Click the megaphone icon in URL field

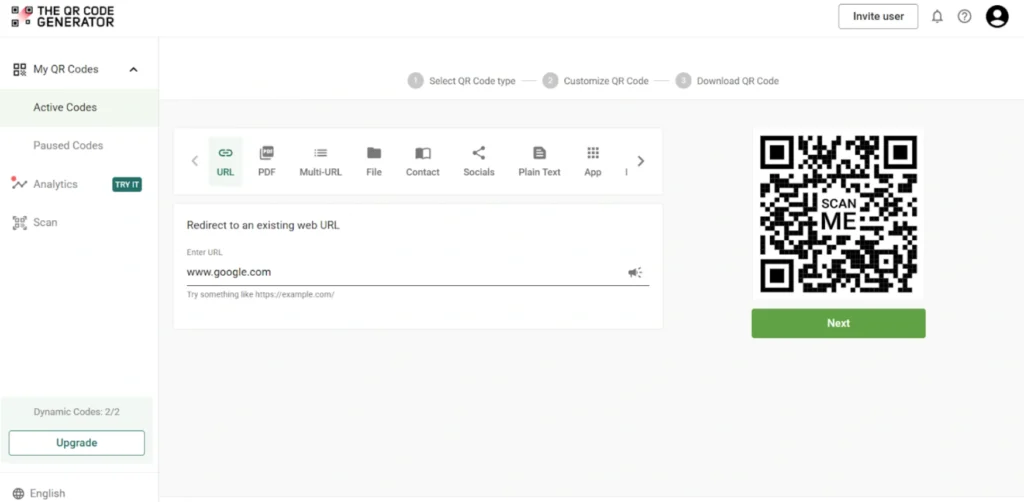point(635,272)
